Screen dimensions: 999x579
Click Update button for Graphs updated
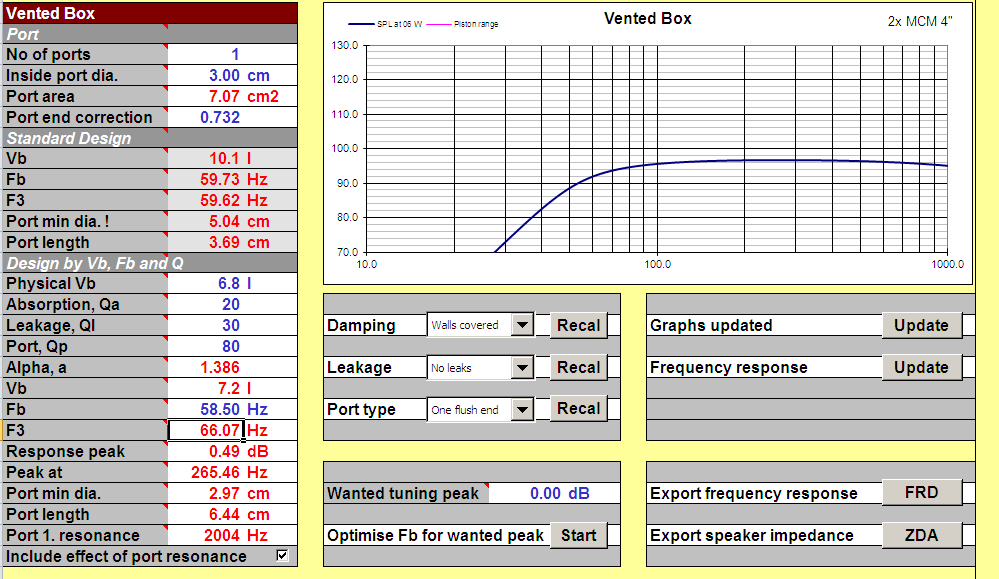(x=921, y=325)
